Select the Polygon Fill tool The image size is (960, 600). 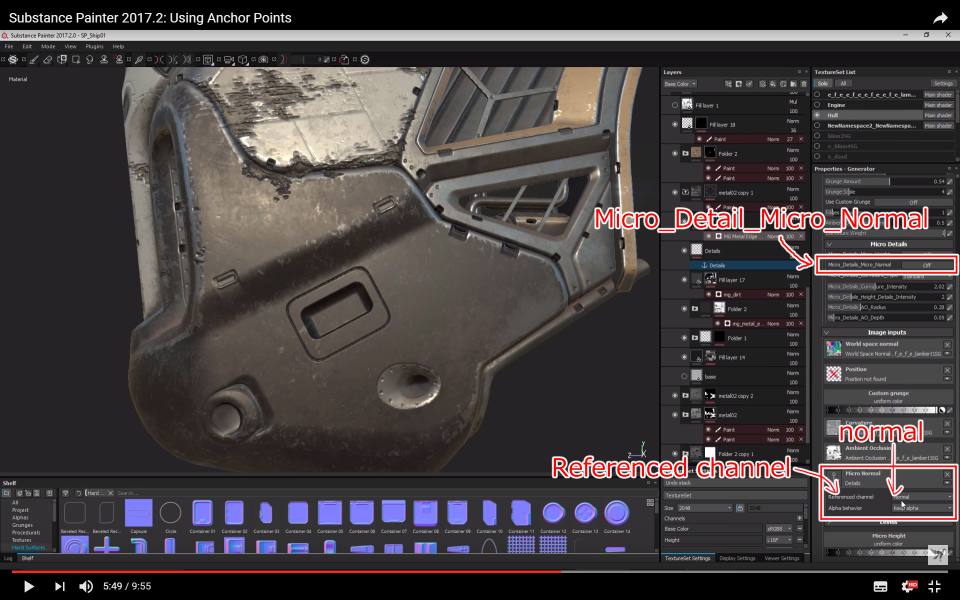76,59
